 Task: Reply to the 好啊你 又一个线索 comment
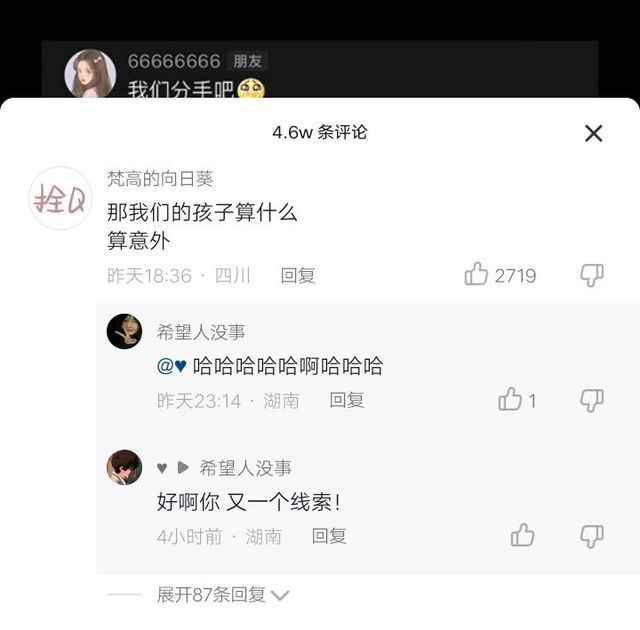pyautogui.click(x=329, y=536)
